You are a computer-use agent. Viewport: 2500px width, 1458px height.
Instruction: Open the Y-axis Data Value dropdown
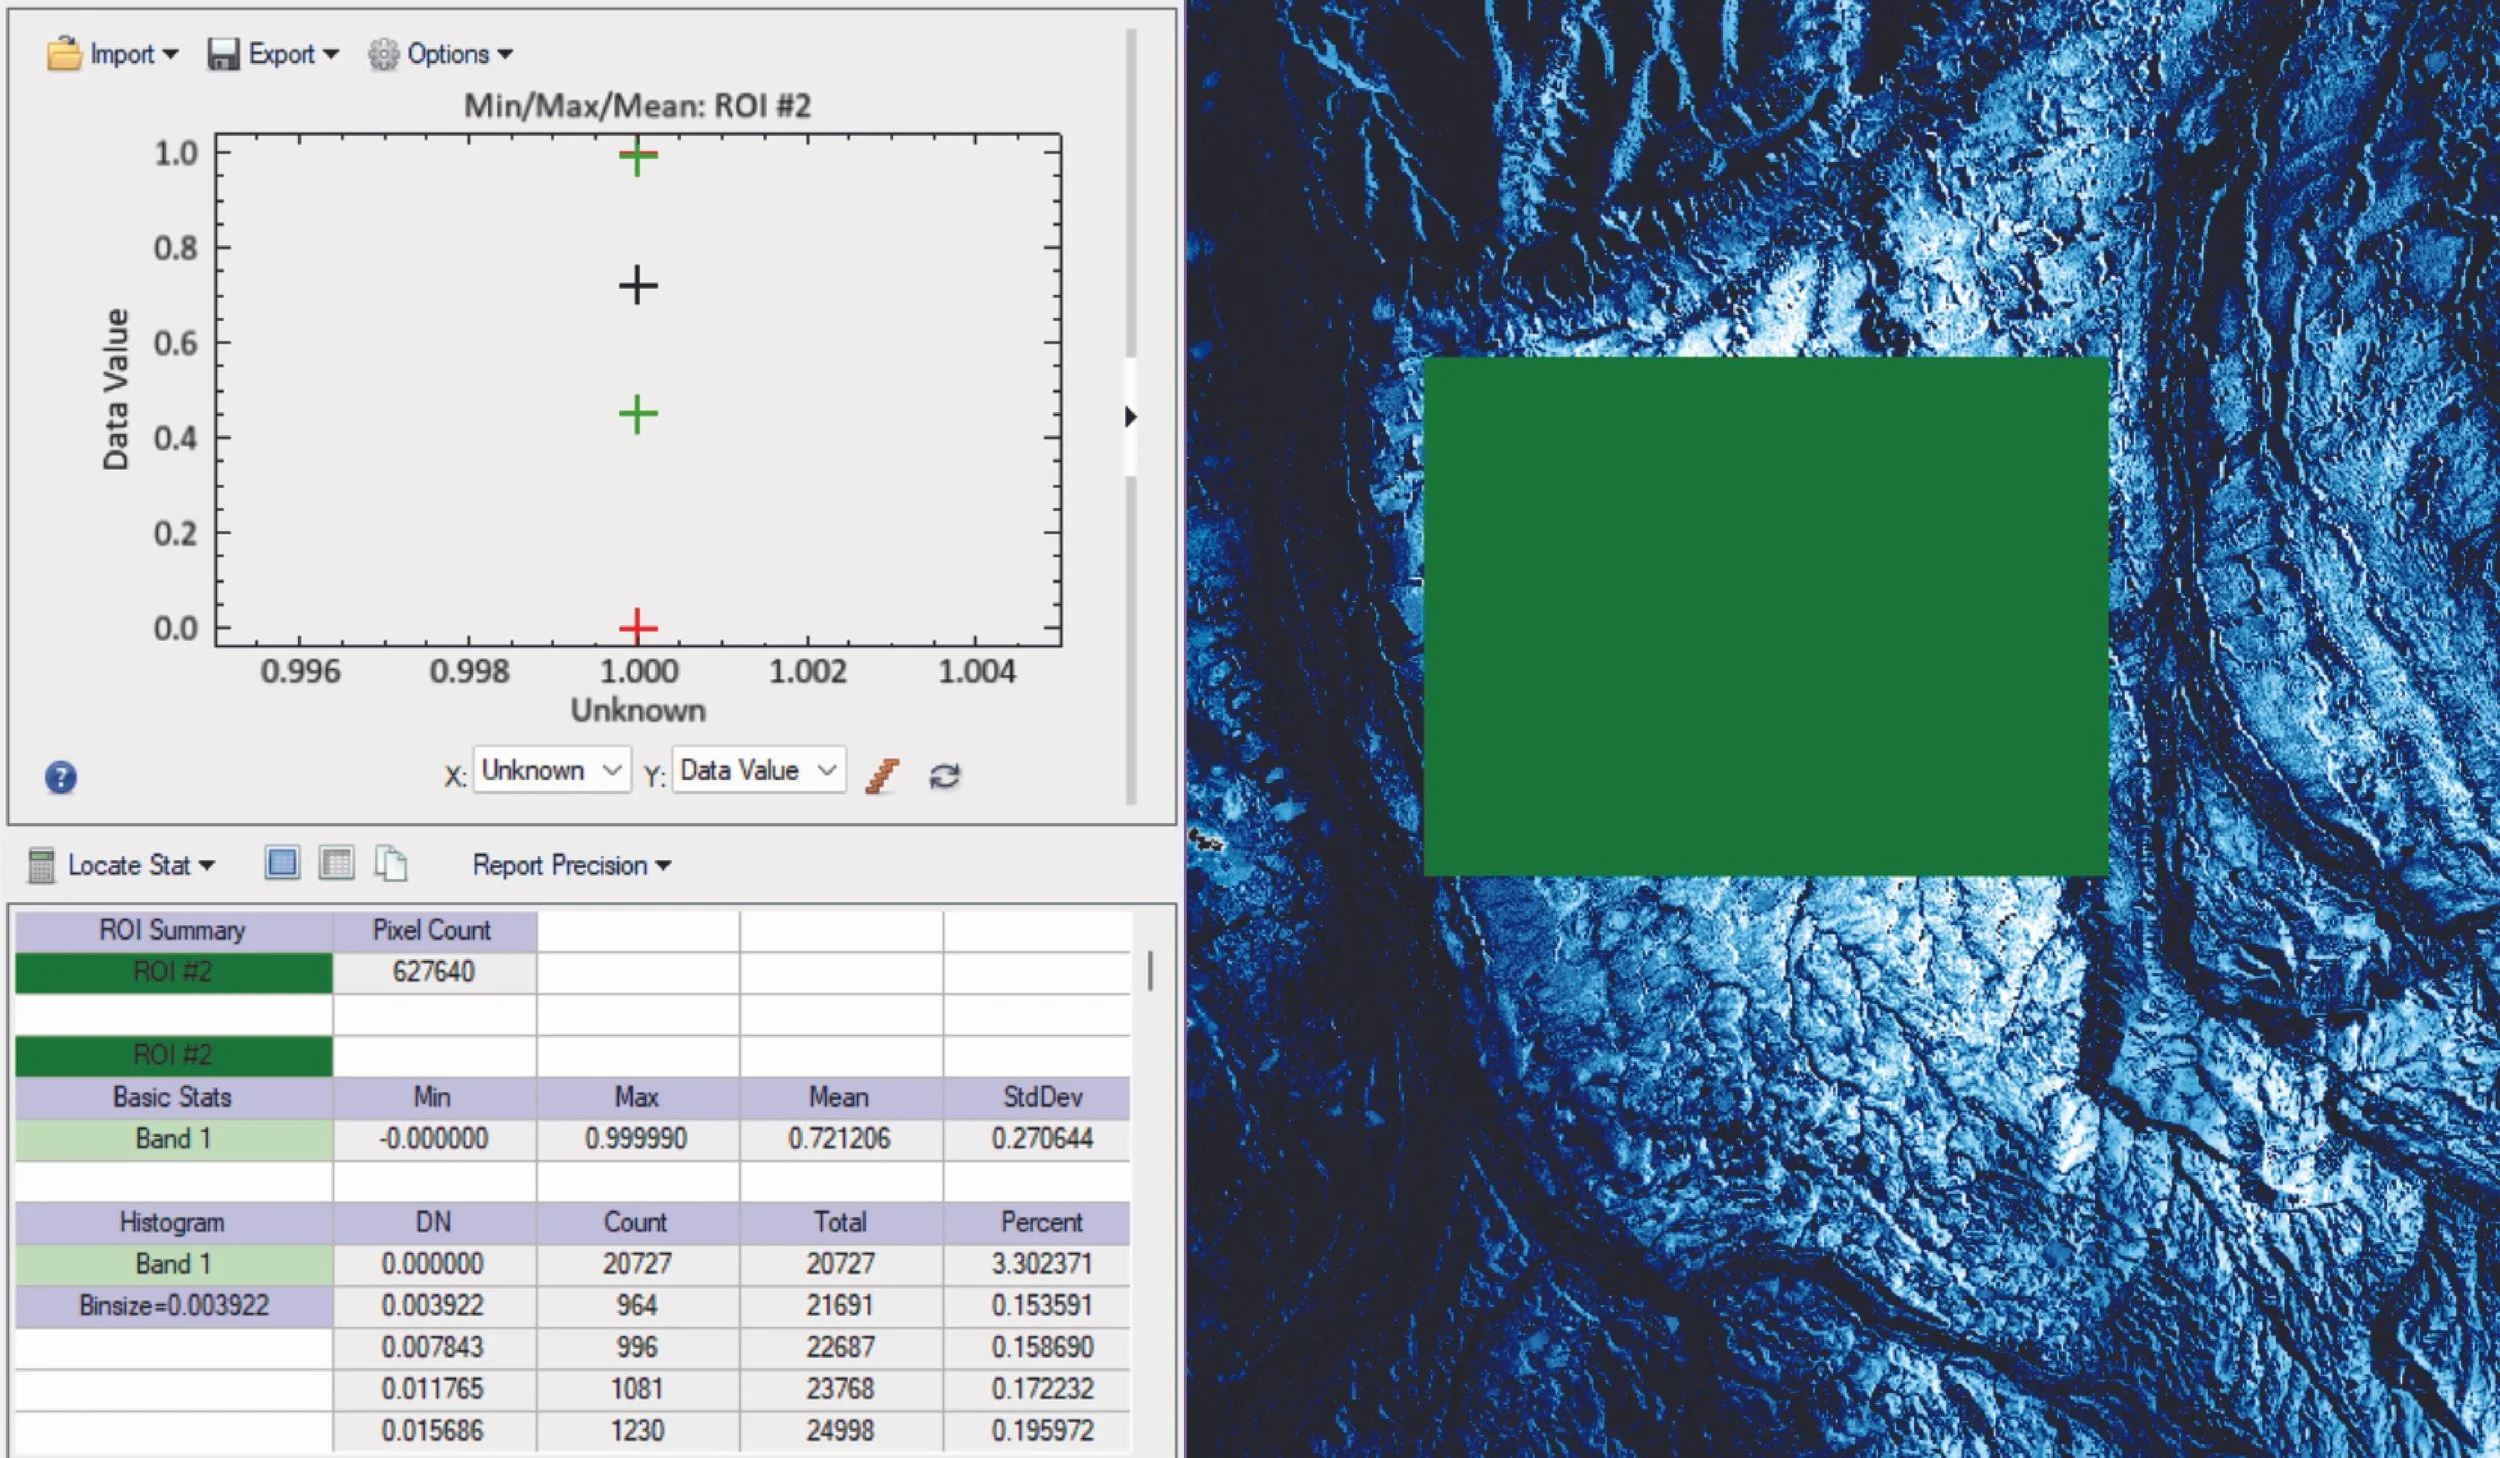point(758,770)
